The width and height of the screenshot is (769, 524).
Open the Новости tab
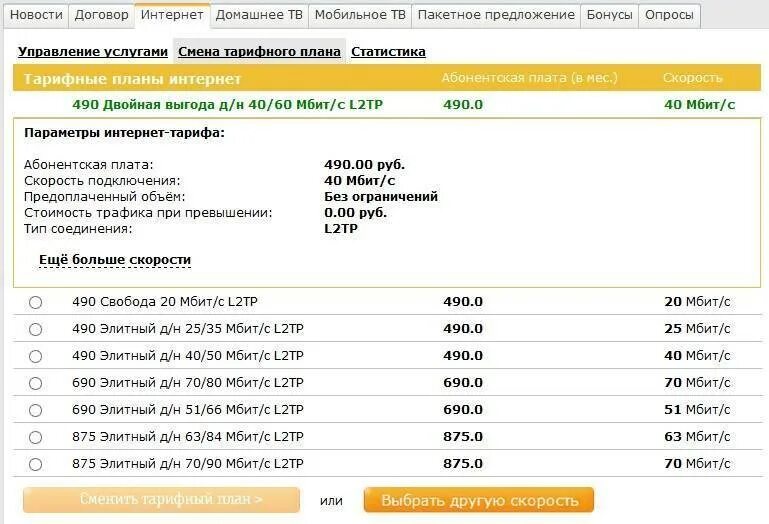tap(36, 15)
